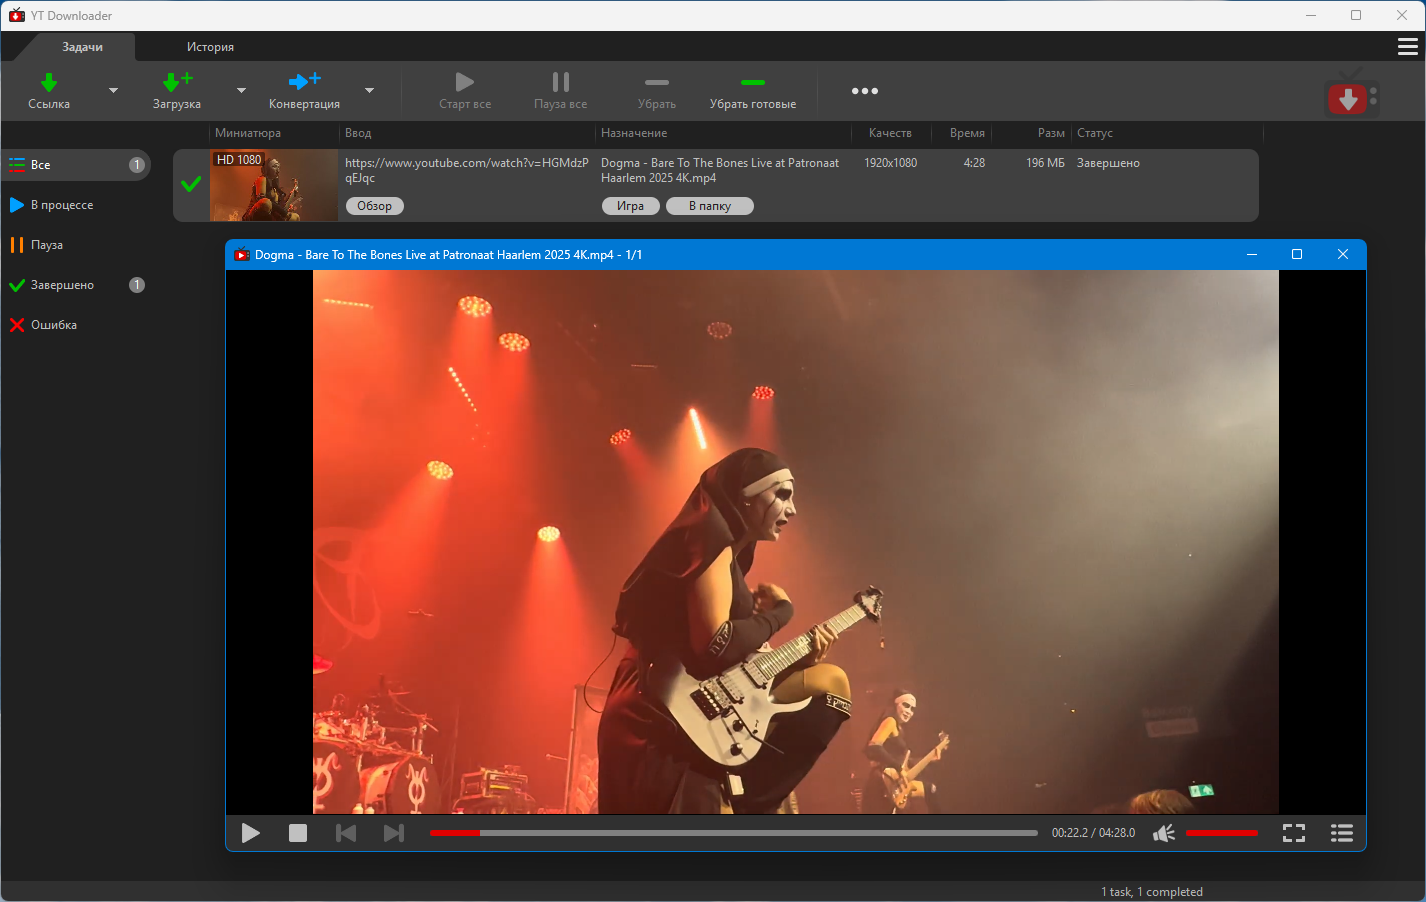The height and width of the screenshot is (902, 1426).
Task: Click the Обзор button under URL
Action: (374, 206)
